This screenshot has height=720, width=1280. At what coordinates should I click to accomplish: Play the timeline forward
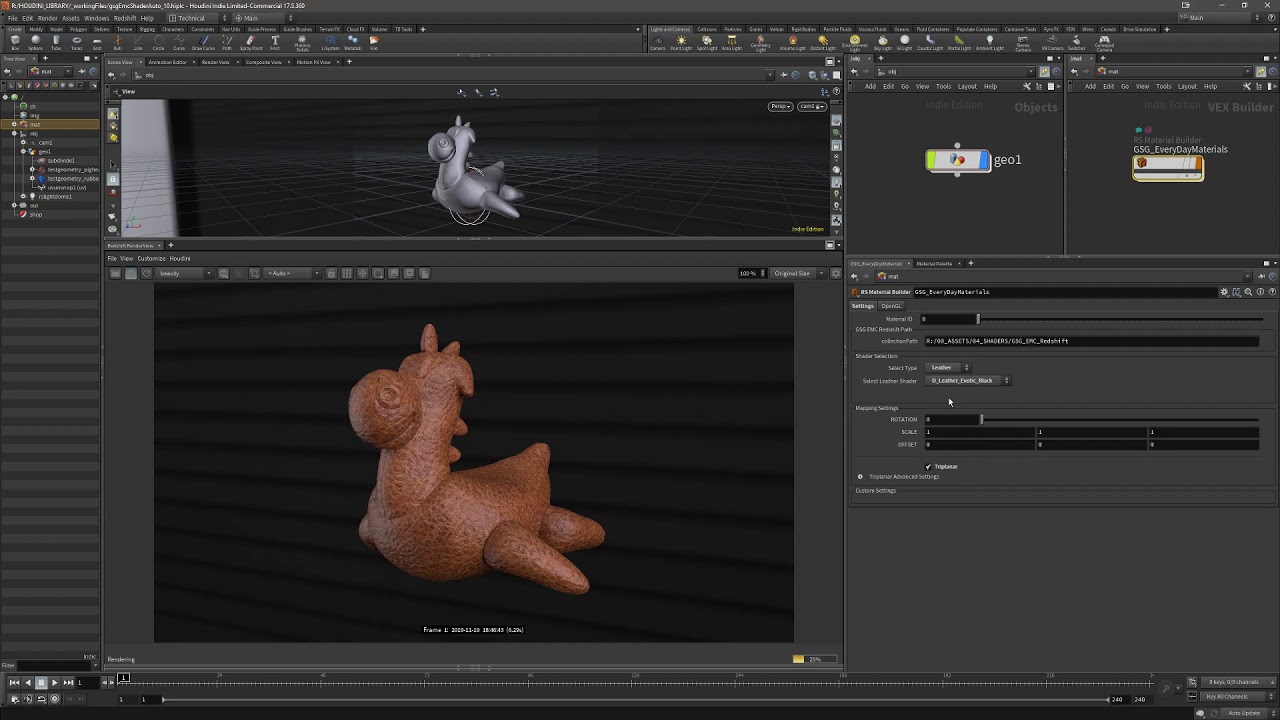coord(54,682)
